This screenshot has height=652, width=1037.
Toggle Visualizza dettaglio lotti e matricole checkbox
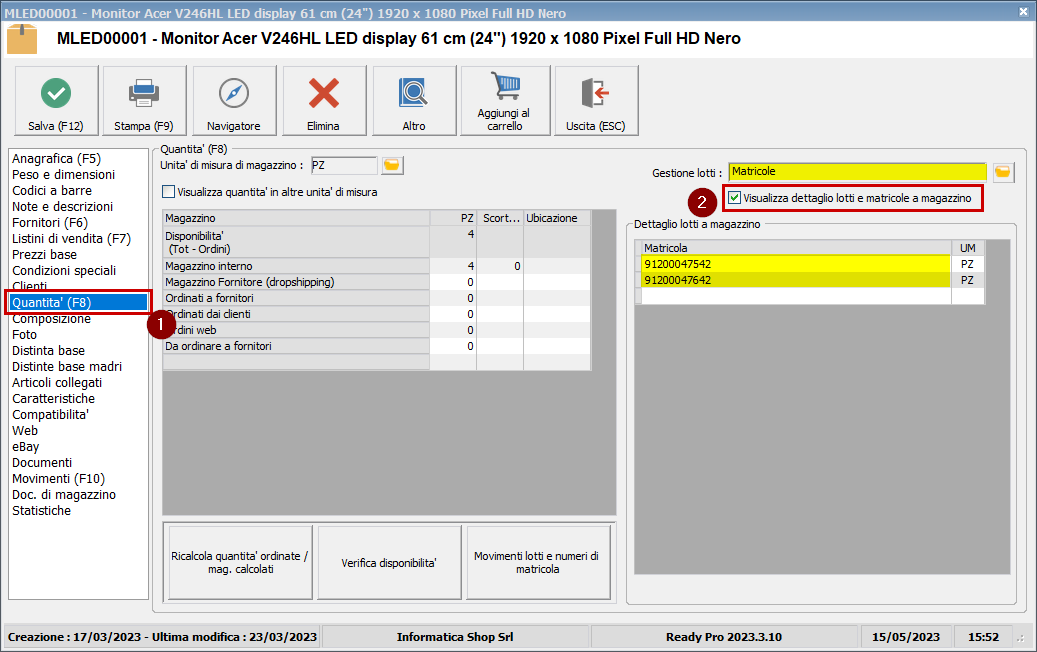[x=734, y=198]
